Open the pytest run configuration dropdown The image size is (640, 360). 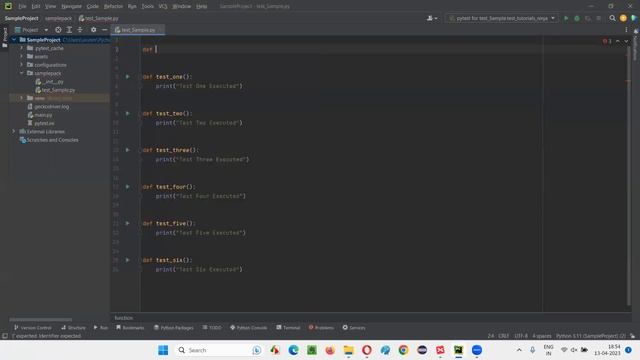[x=502, y=18]
